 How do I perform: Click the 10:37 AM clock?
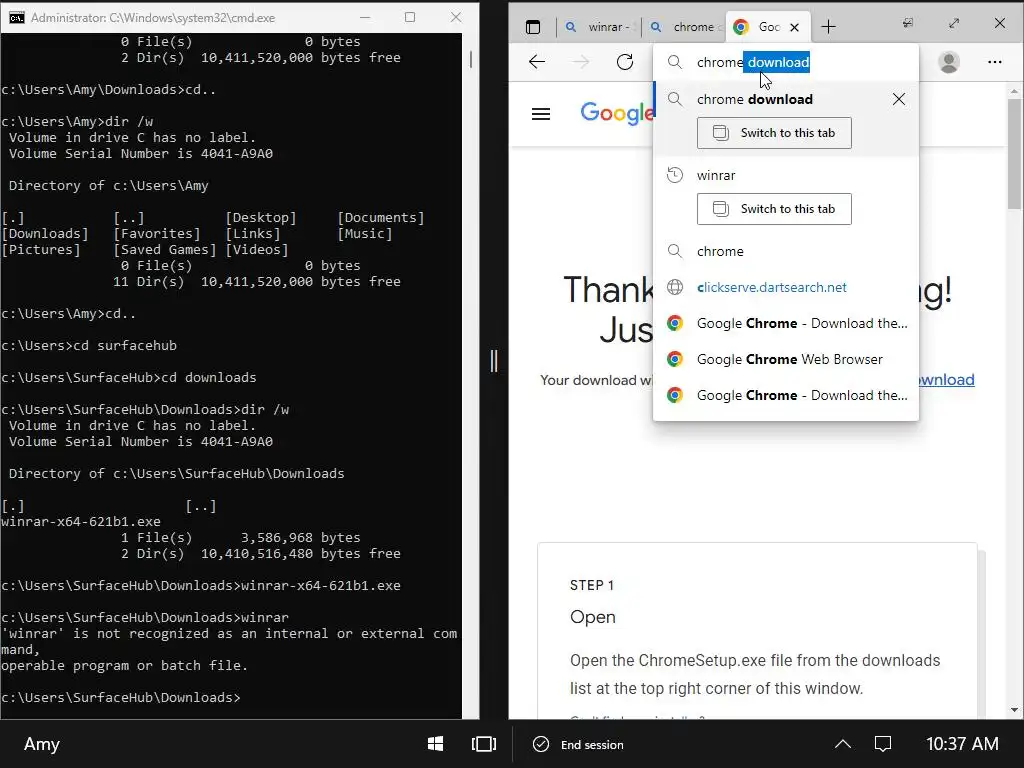point(962,744)
